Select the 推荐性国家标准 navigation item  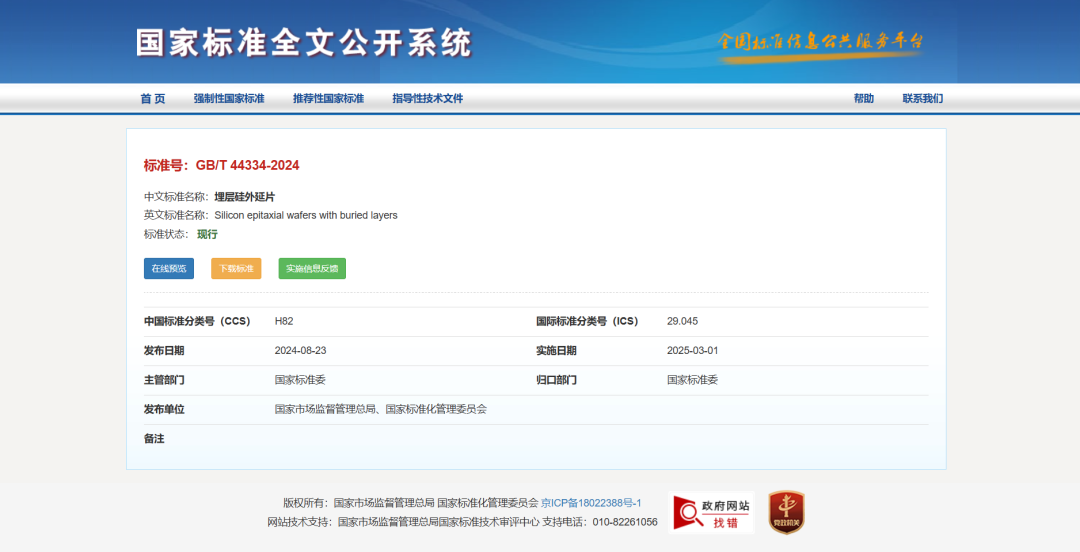(328, 99)
